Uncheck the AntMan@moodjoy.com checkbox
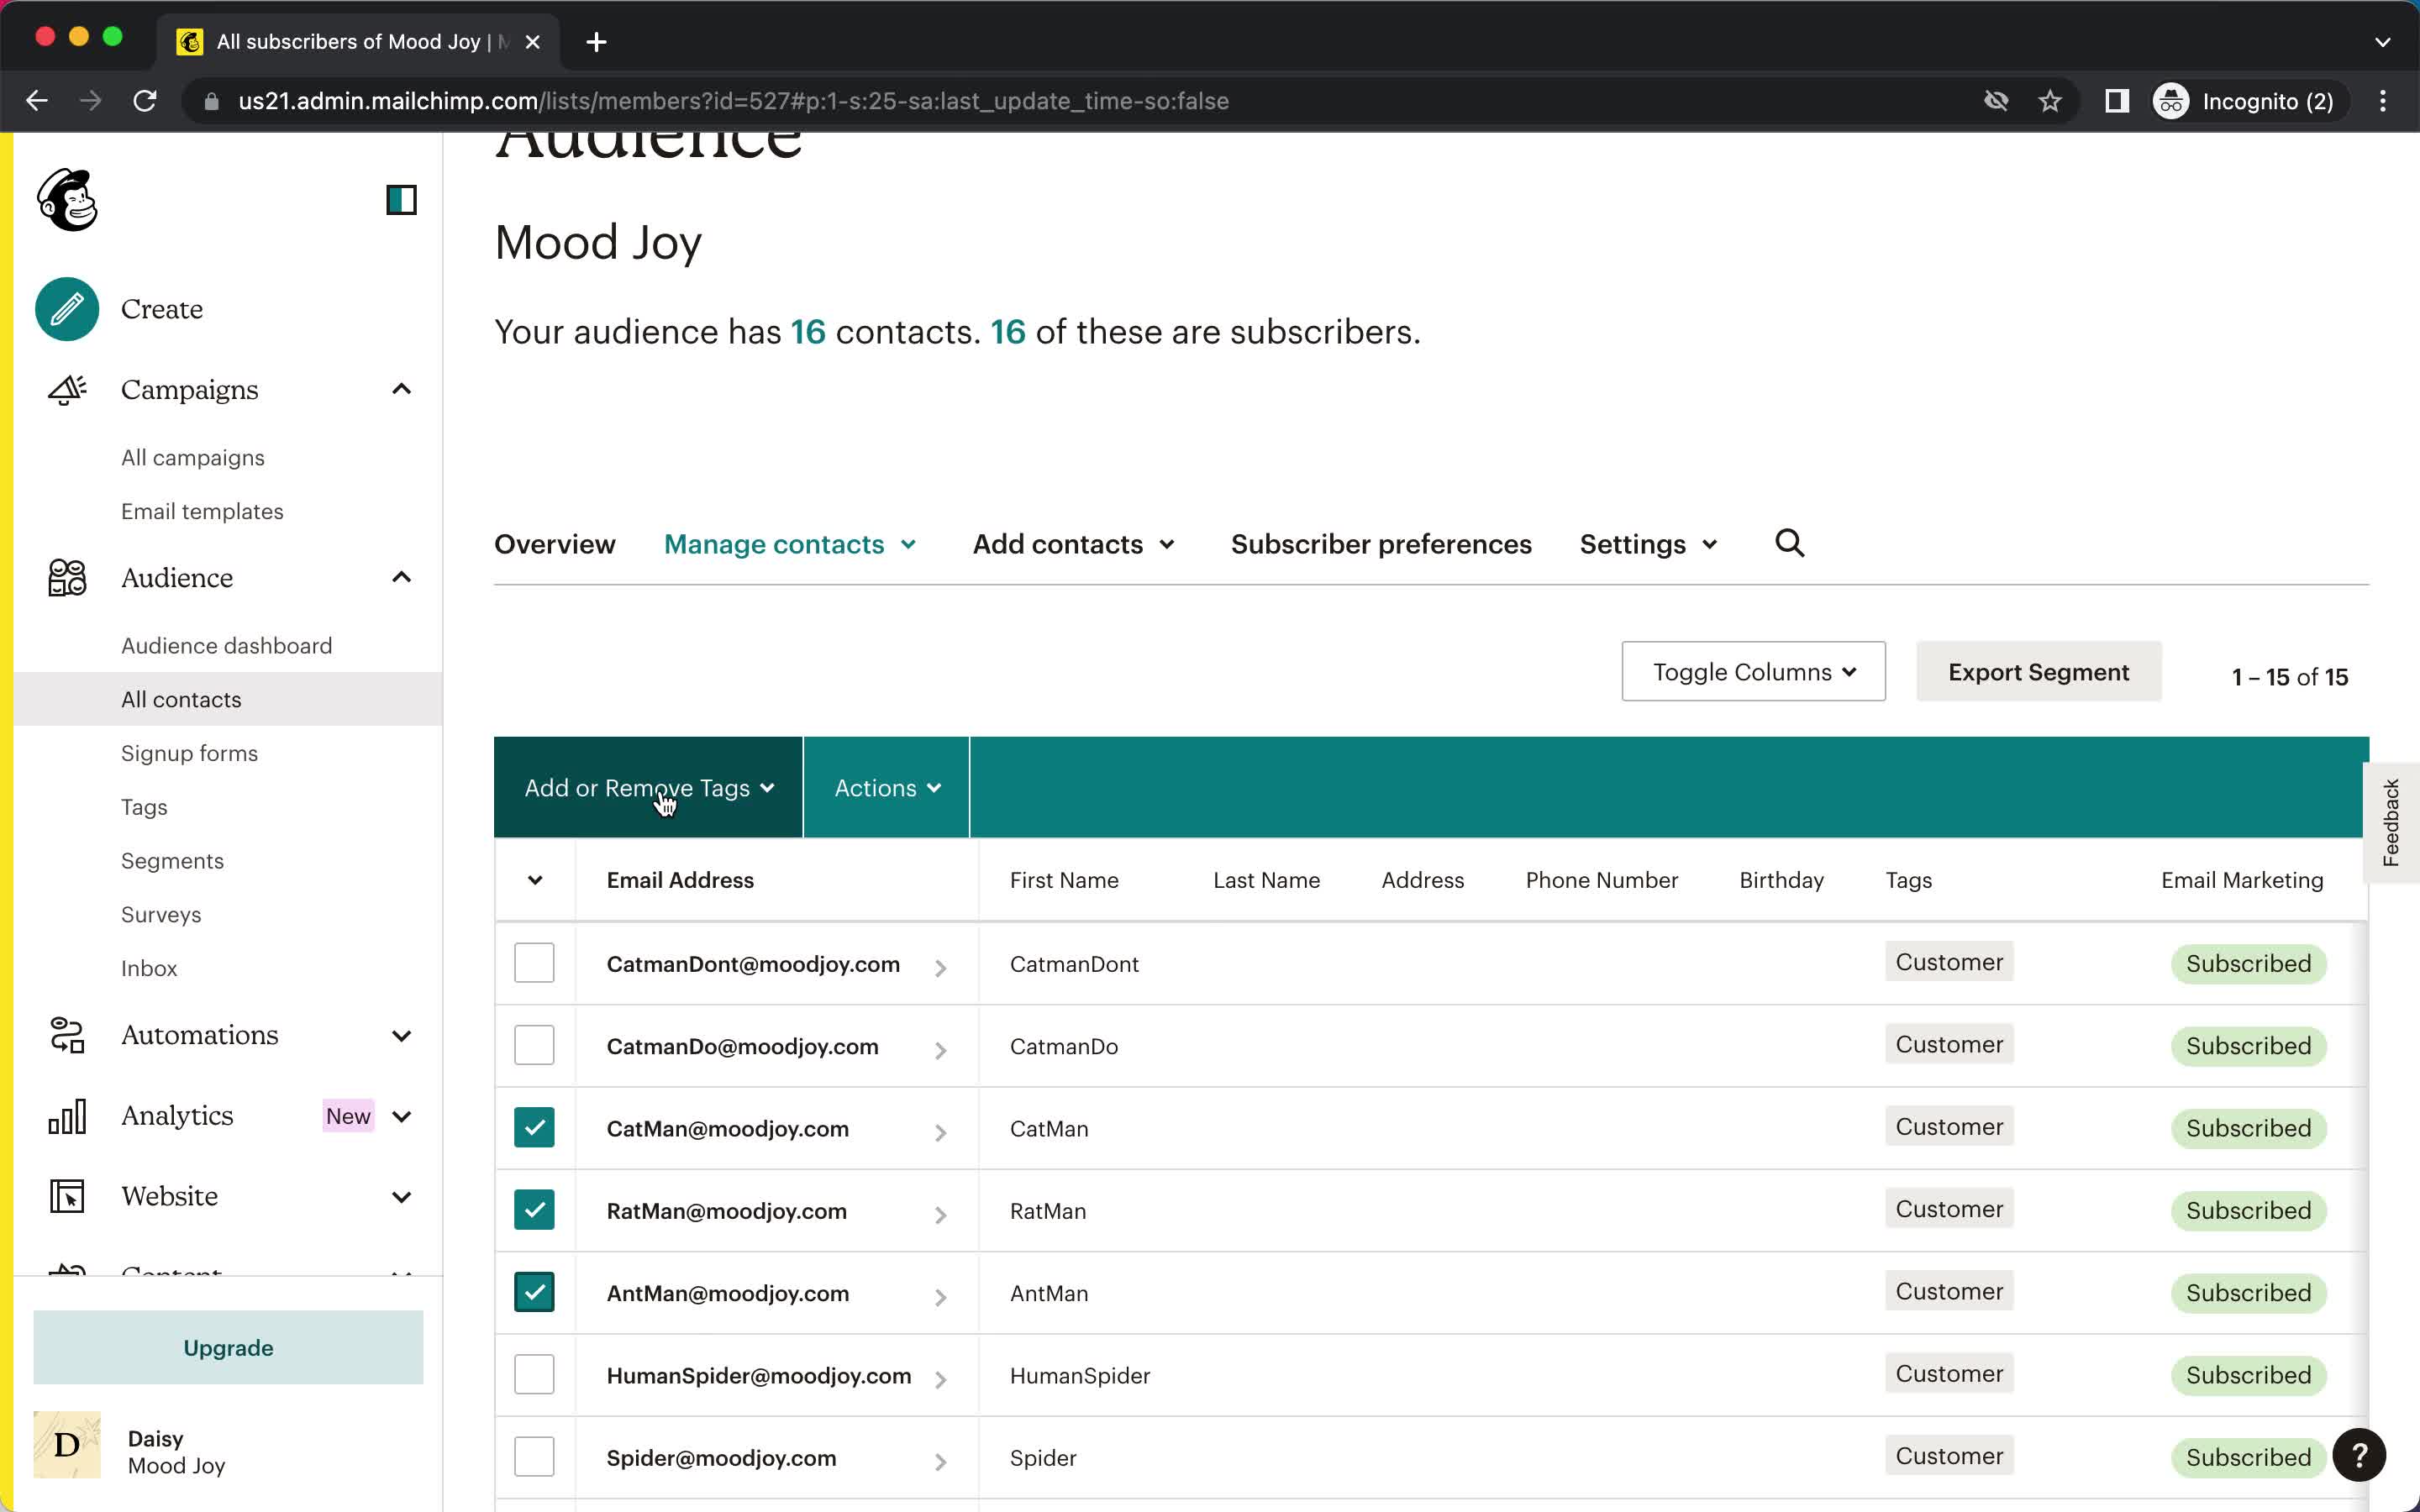 pyautogui.click(x=535, y=1291)
